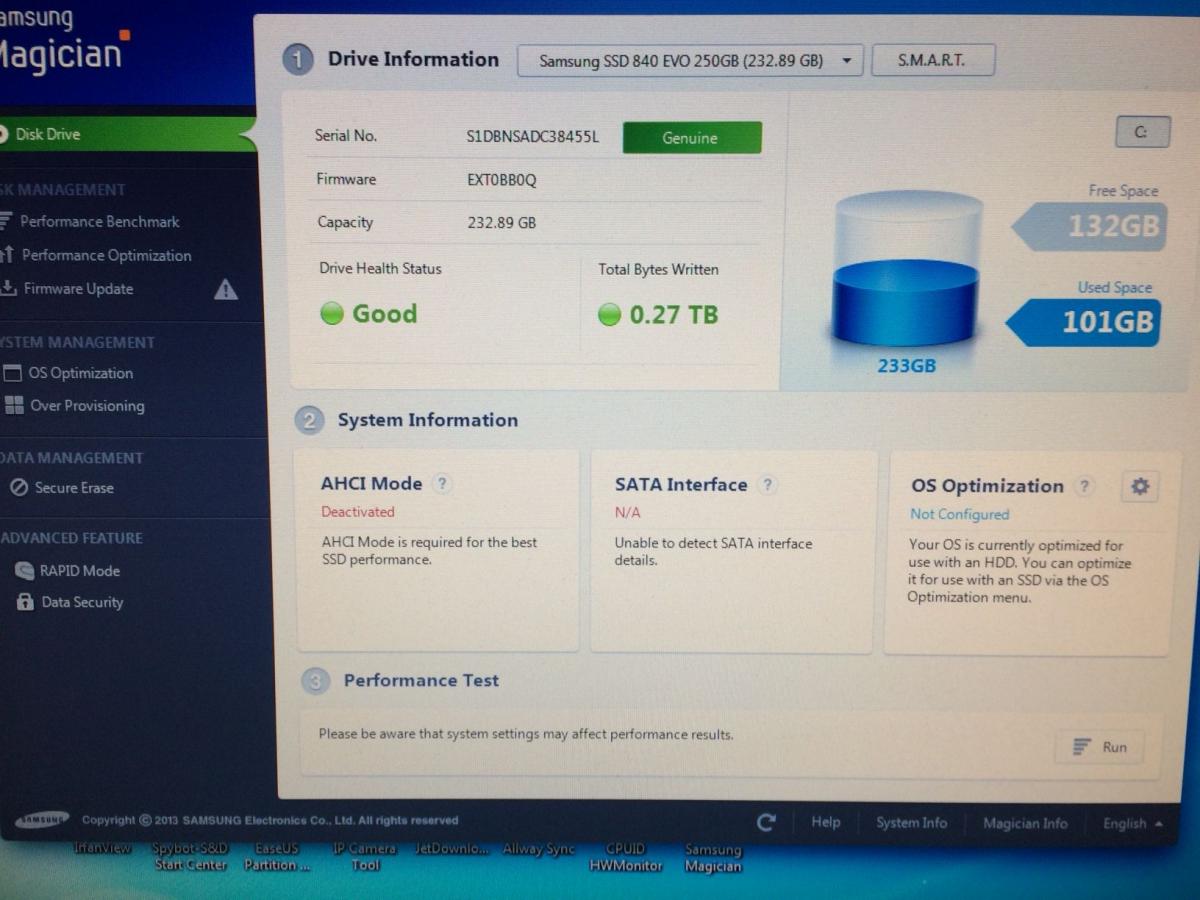Open IP Camera Tool desktop shortcut

click(365, 856)
